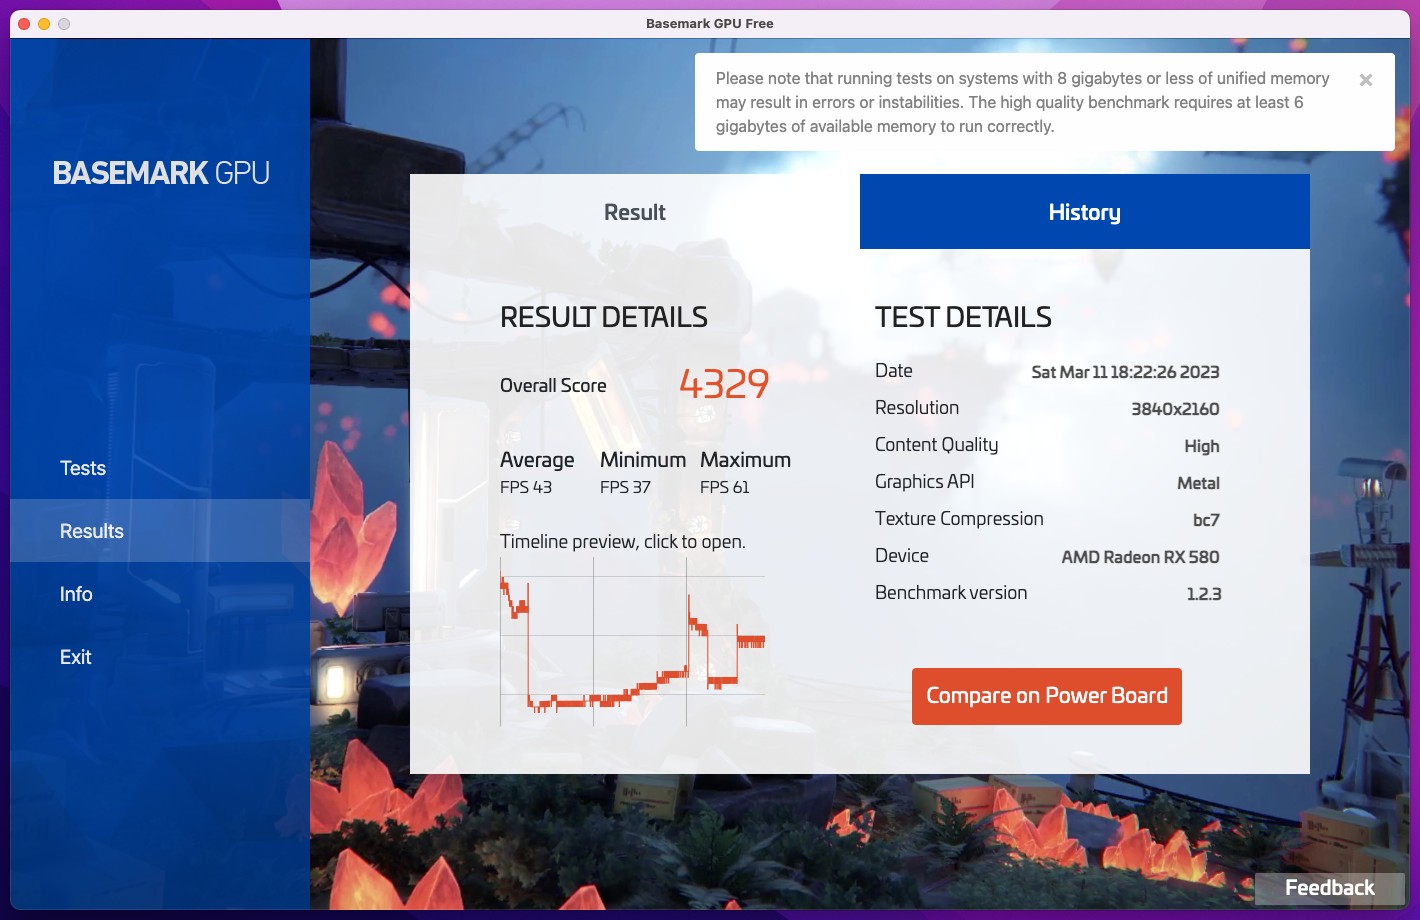Minimize the Basemark GPU Free window
The width and height of the screenshot is (1420, 920).
pyautogui.click(x=44, y=24)
